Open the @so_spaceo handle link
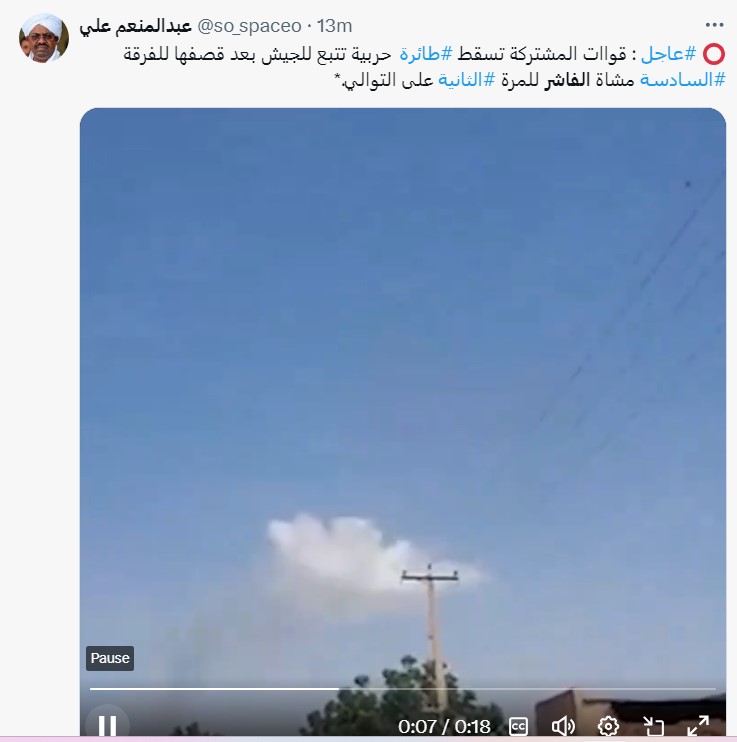Image resolution: width=737 pixels, height=742 pixels. pyautogui.click(x=249, y=26)
